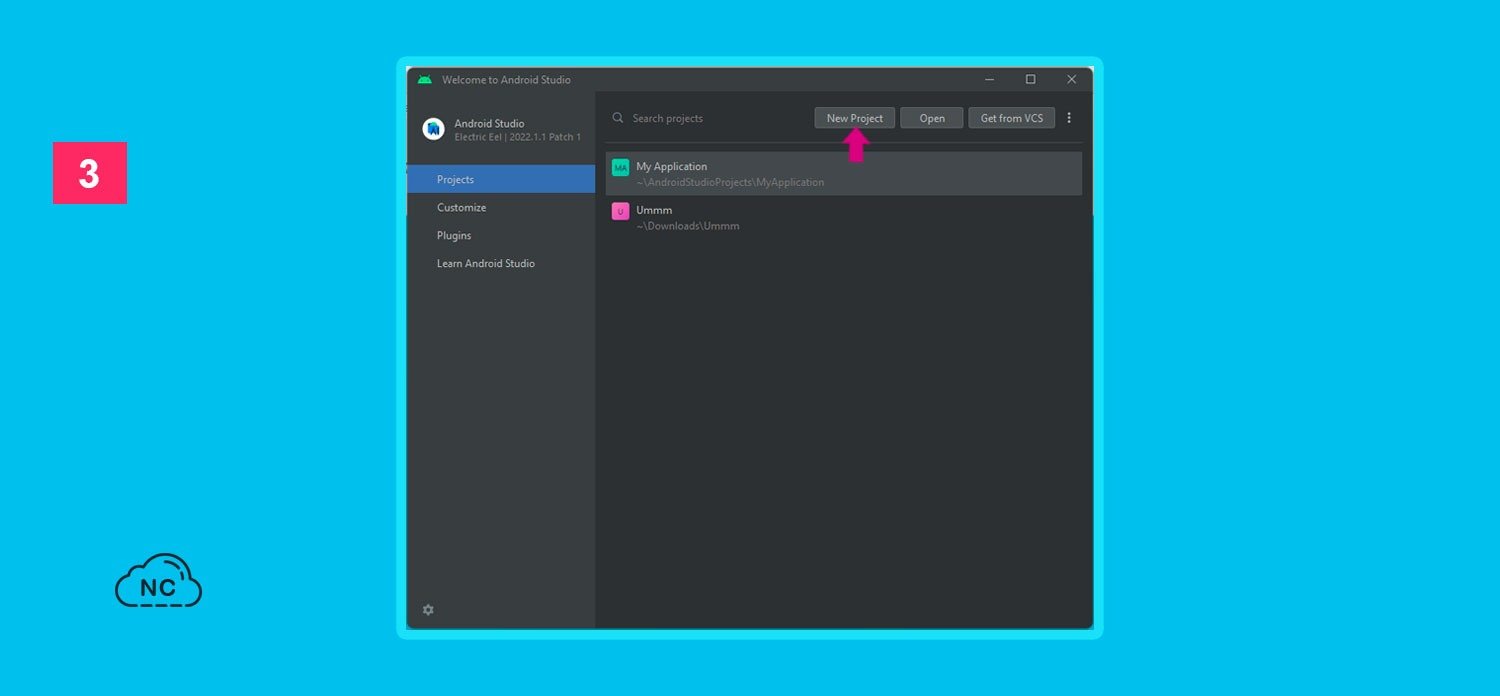Click the Electric Eel version text
Viewport: 1500px width, 696px height.
click(518, 137)
